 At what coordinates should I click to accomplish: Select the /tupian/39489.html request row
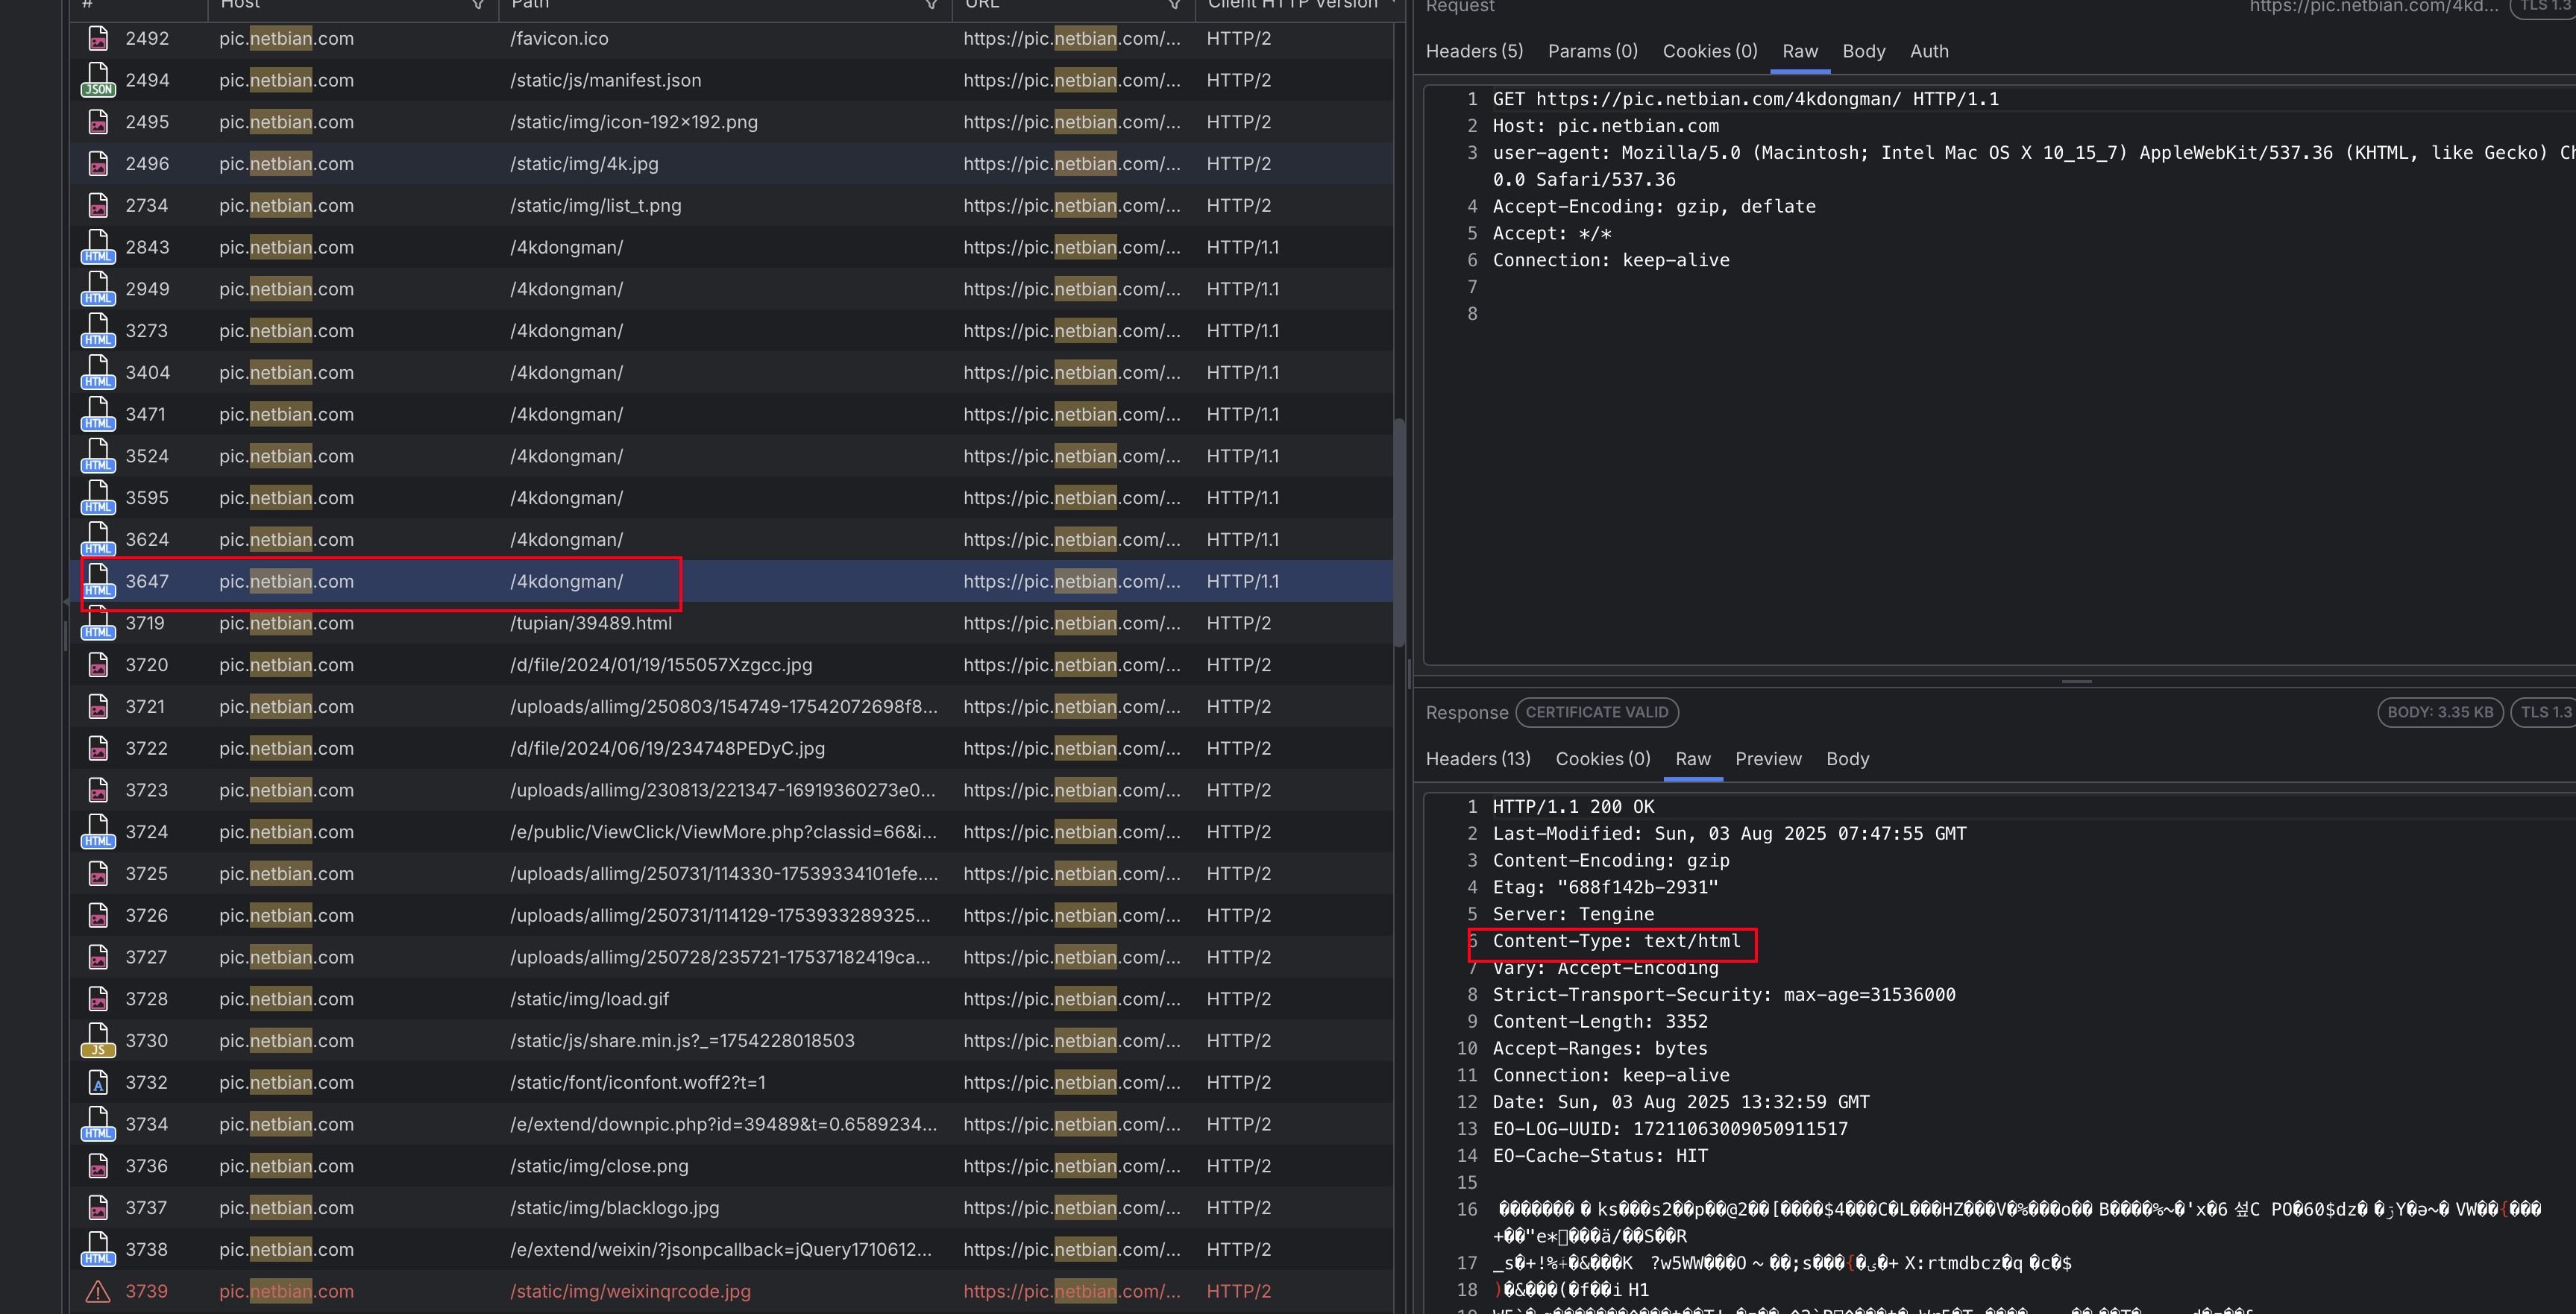click(x=590, y=623)
